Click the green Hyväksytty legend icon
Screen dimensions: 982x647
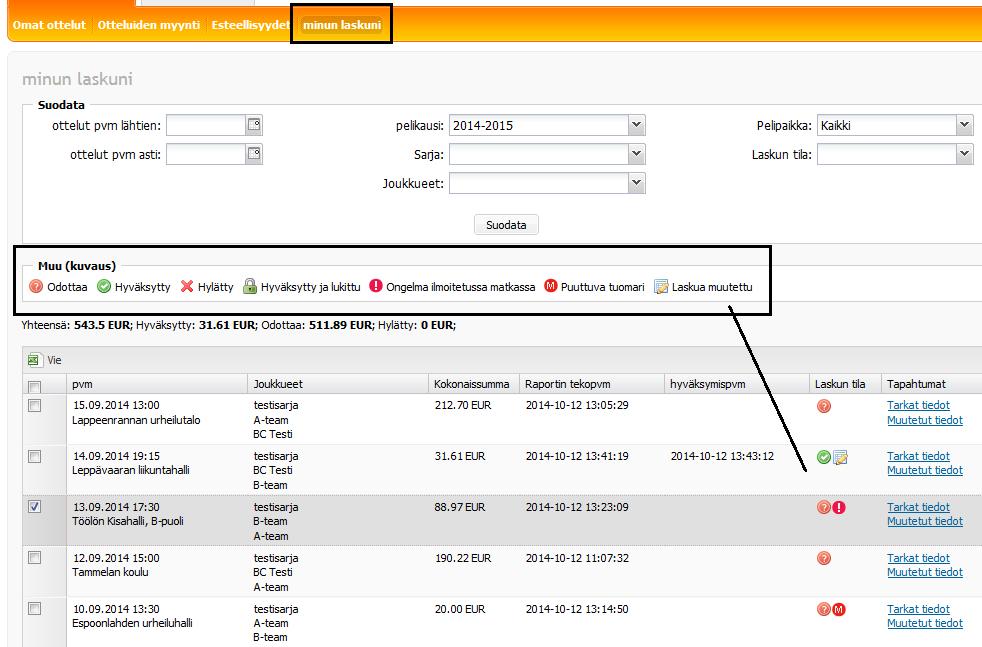104,286
